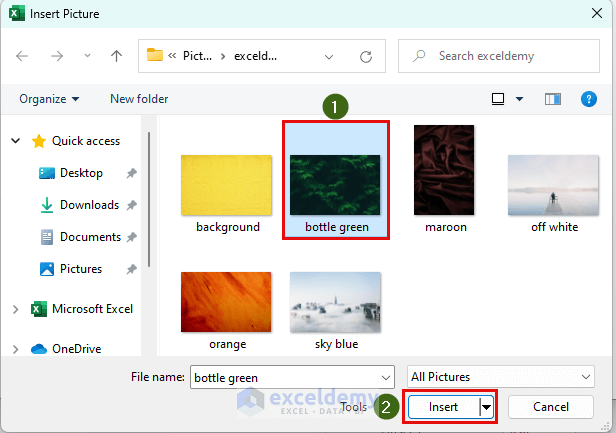Expand the File name dropdown arrow
This screenshot has width=616, height=433.
386,378
